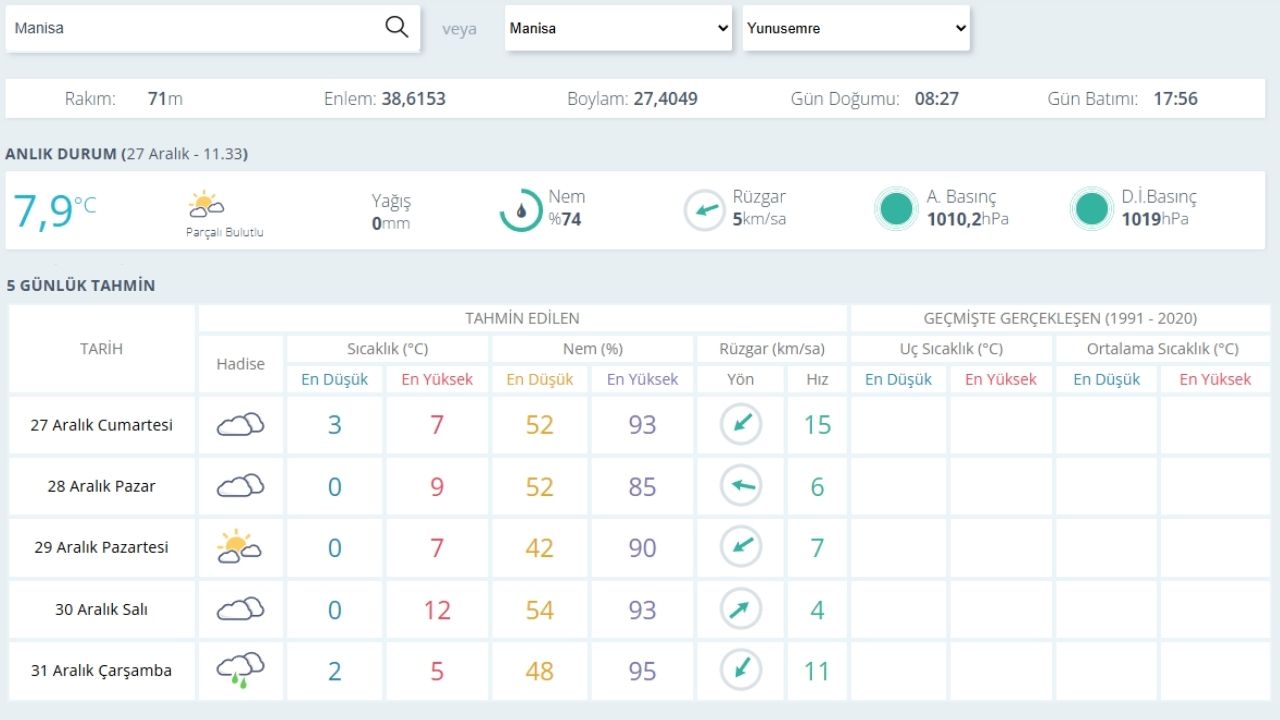Click wind direction icon for 28 Aralık Pazar
This screenshot has width=1280, height=720.
[x=741, y=487]
